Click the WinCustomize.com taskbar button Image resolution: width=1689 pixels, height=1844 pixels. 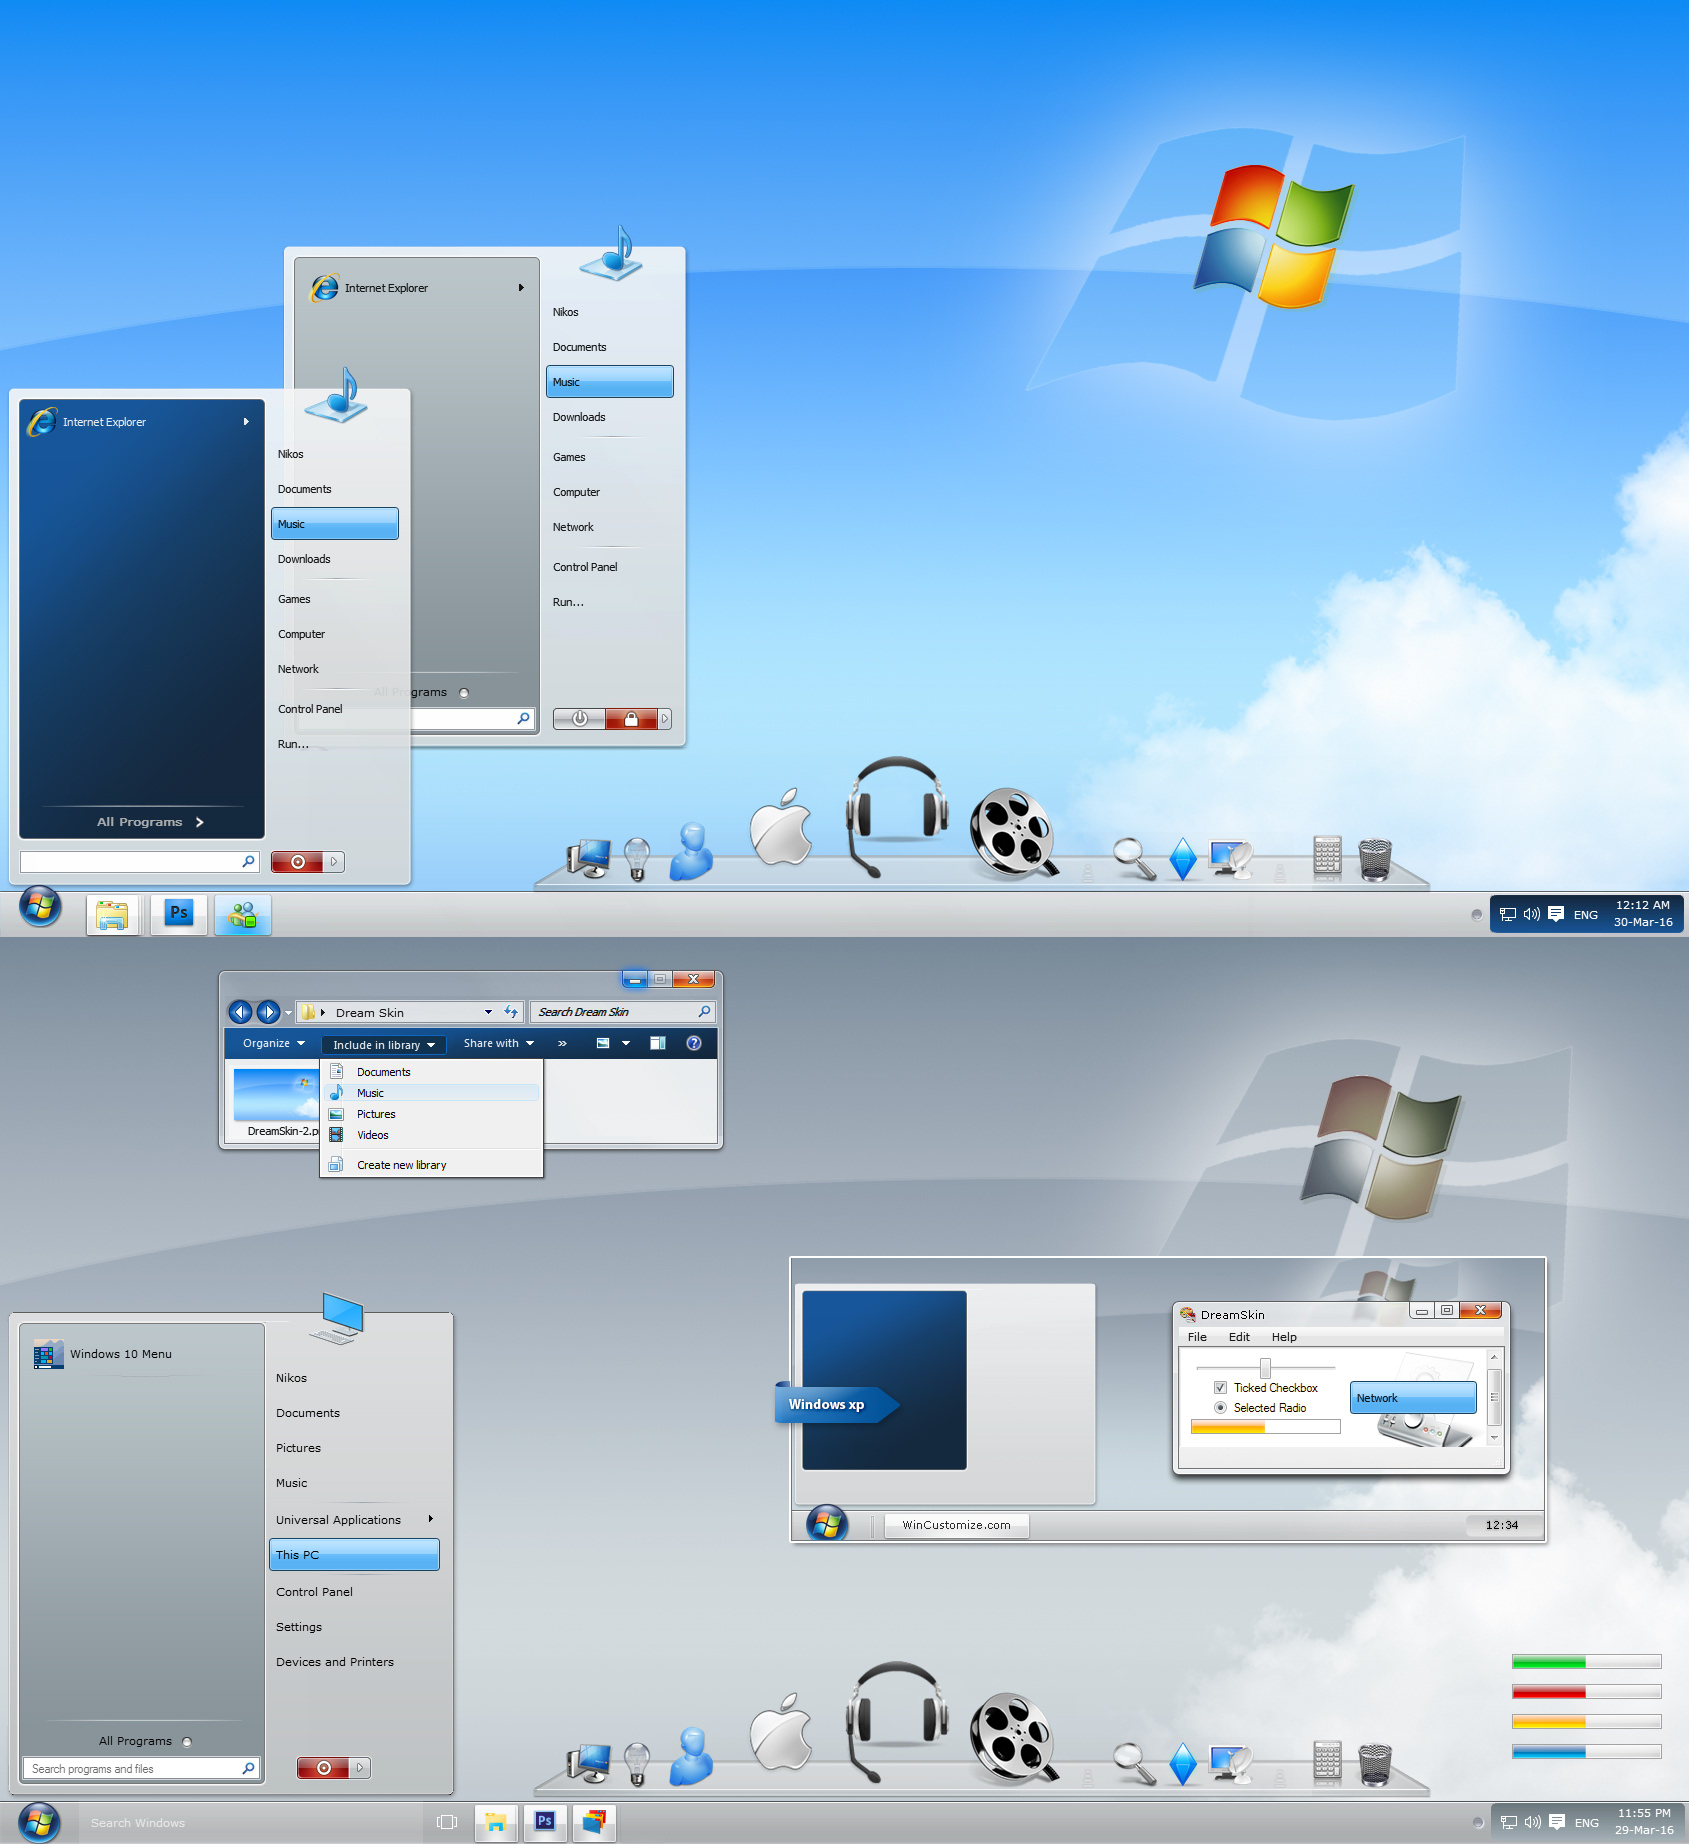(956, 1525)
